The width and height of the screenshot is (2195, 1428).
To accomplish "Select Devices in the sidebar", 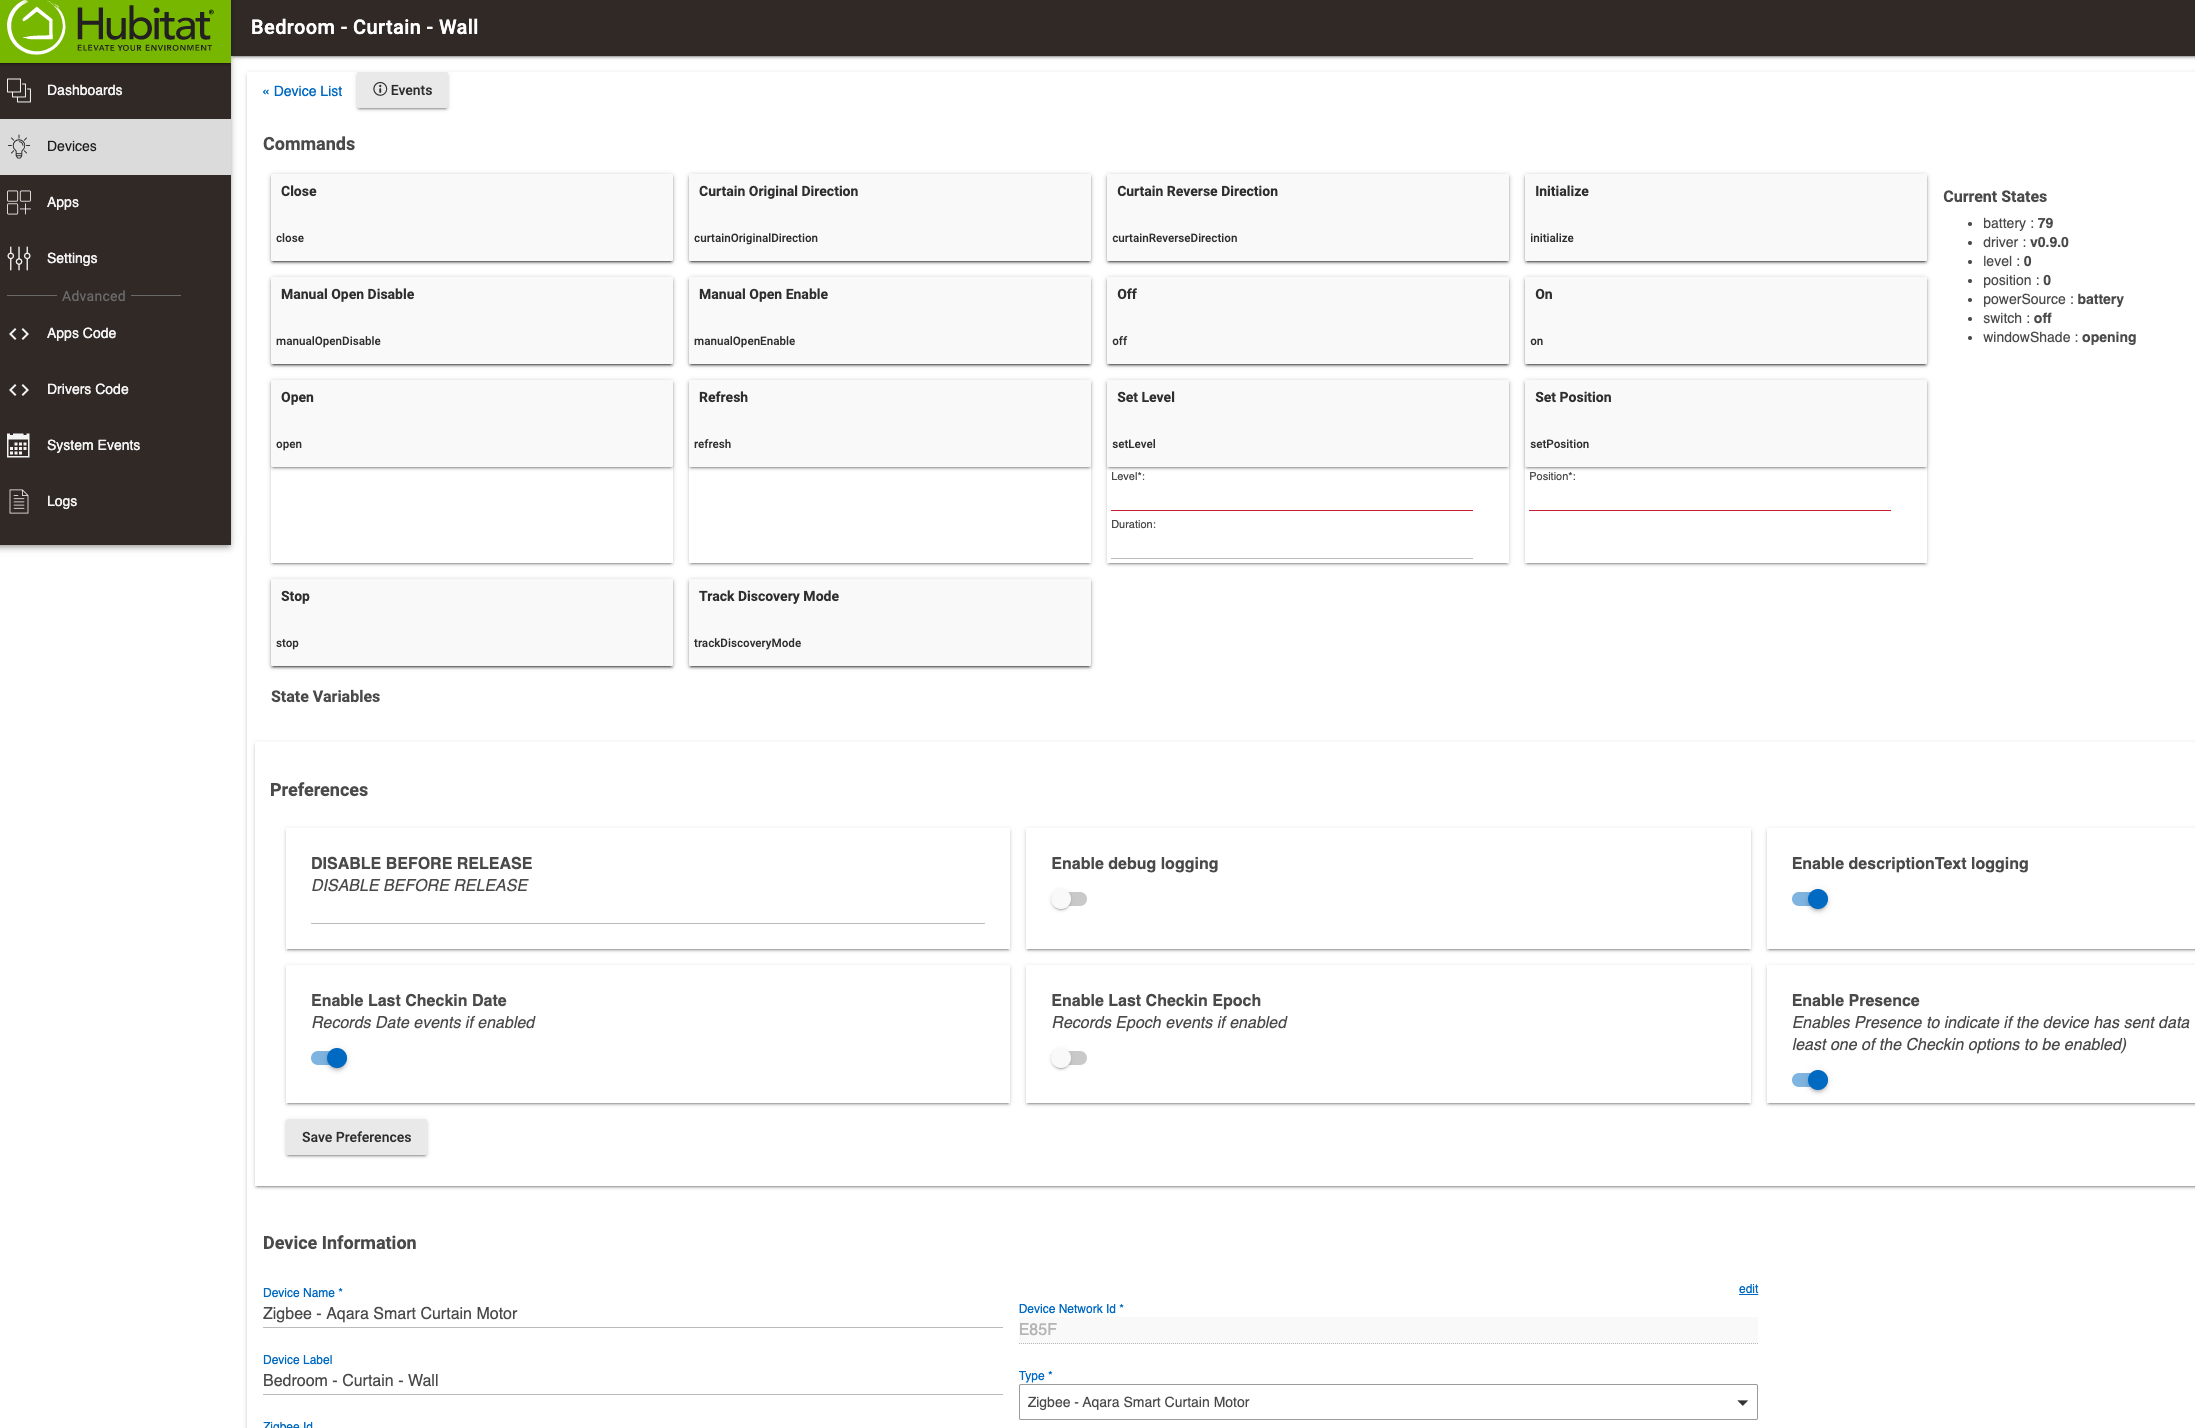I will (x=115, y=146).
